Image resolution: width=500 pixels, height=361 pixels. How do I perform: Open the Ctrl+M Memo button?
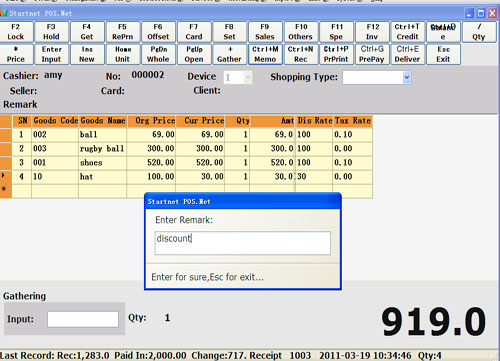pos(265,54)
